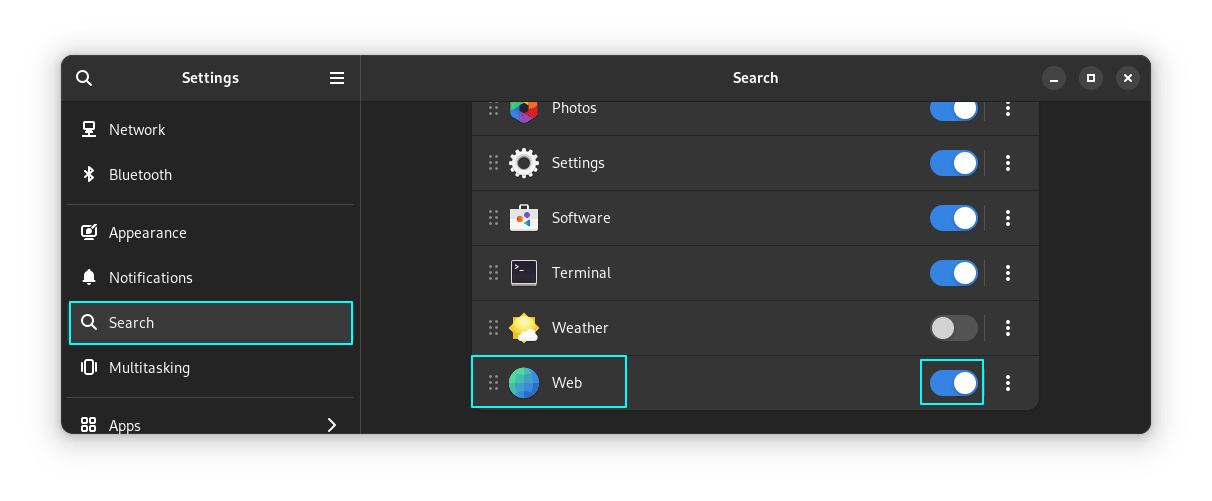Screen dimensions: 1212x501
Task: Click the search magnifier icon in Settings header
Action: click(84, 78)
